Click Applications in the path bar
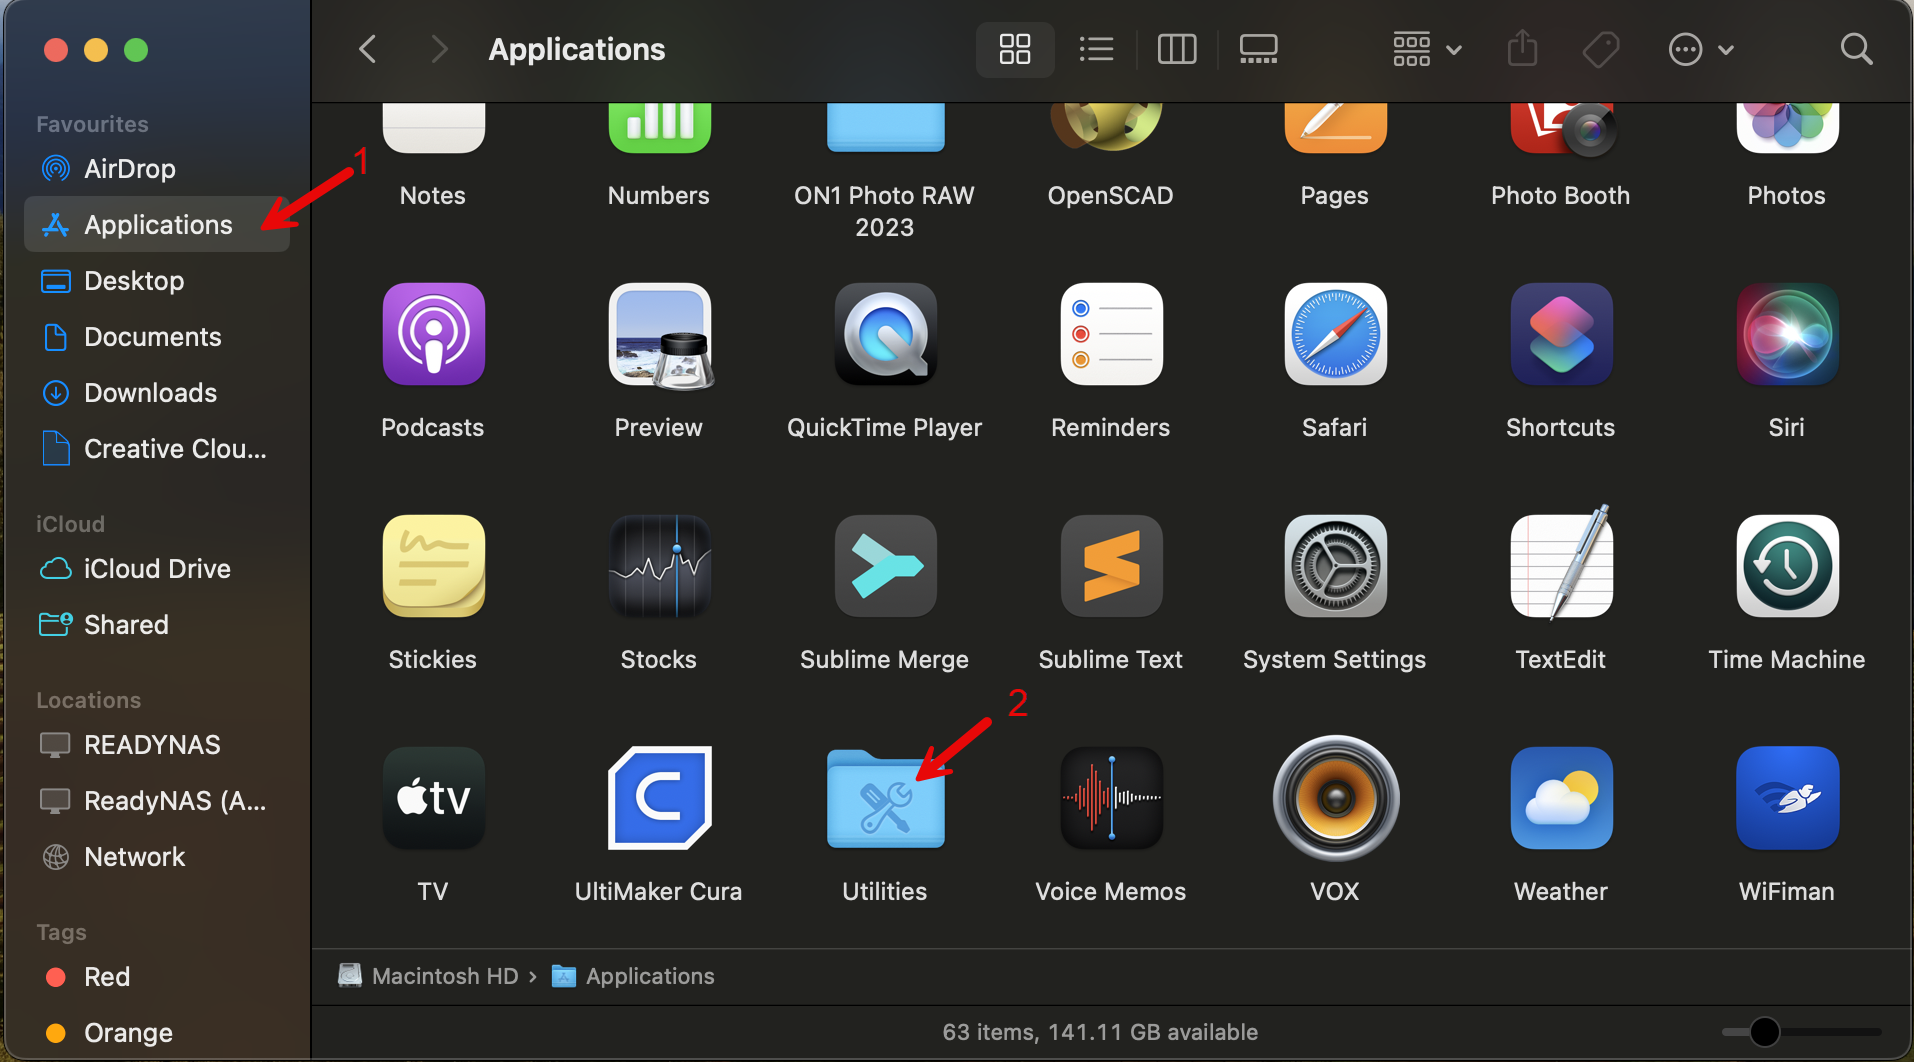The width and height of the screenshot is (1914, 1062). tap(633, 976)
